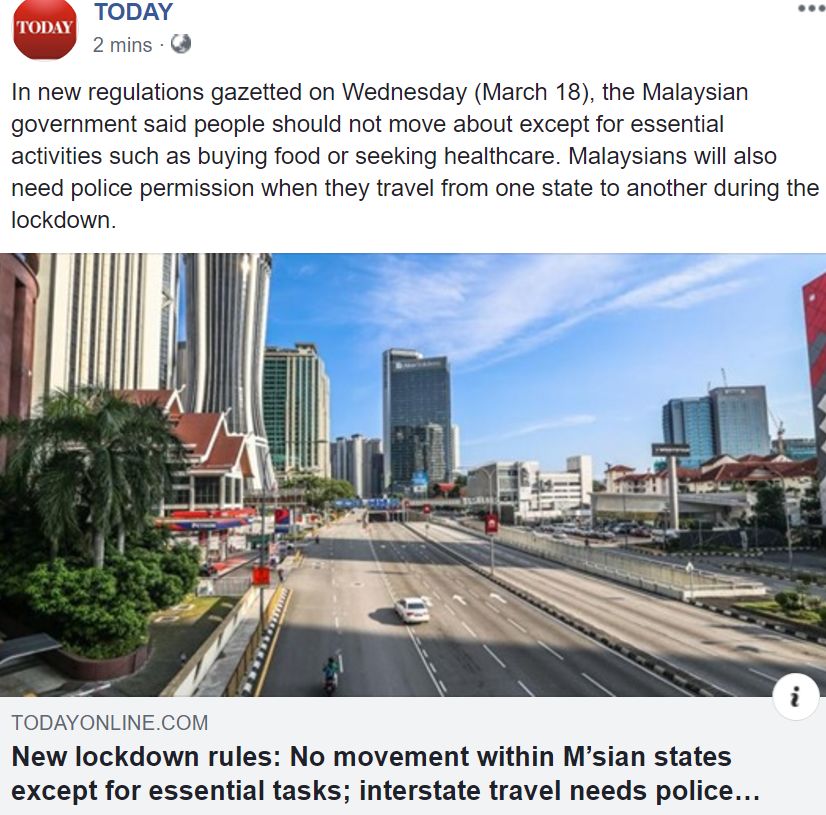Click the motorcyclist on the road in the photo

331,674
